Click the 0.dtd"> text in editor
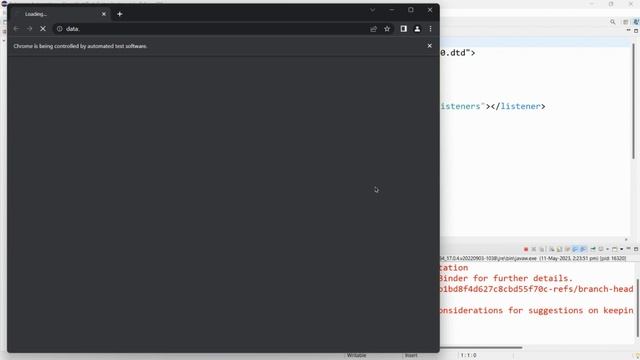The height and width of the screenshot is (360, 640). (458, 53)
